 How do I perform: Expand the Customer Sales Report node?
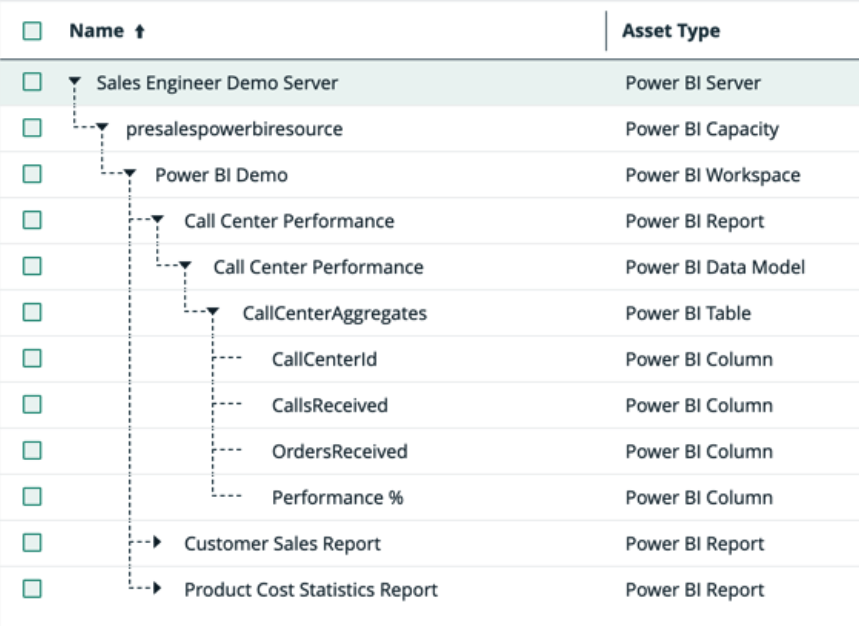point(157,543)
